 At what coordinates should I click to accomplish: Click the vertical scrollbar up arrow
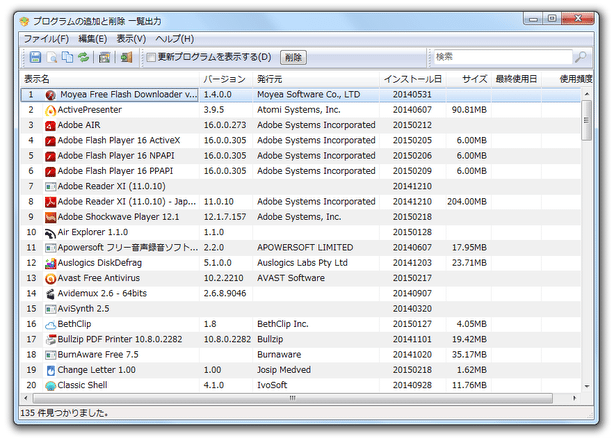[x=587, y=94]
